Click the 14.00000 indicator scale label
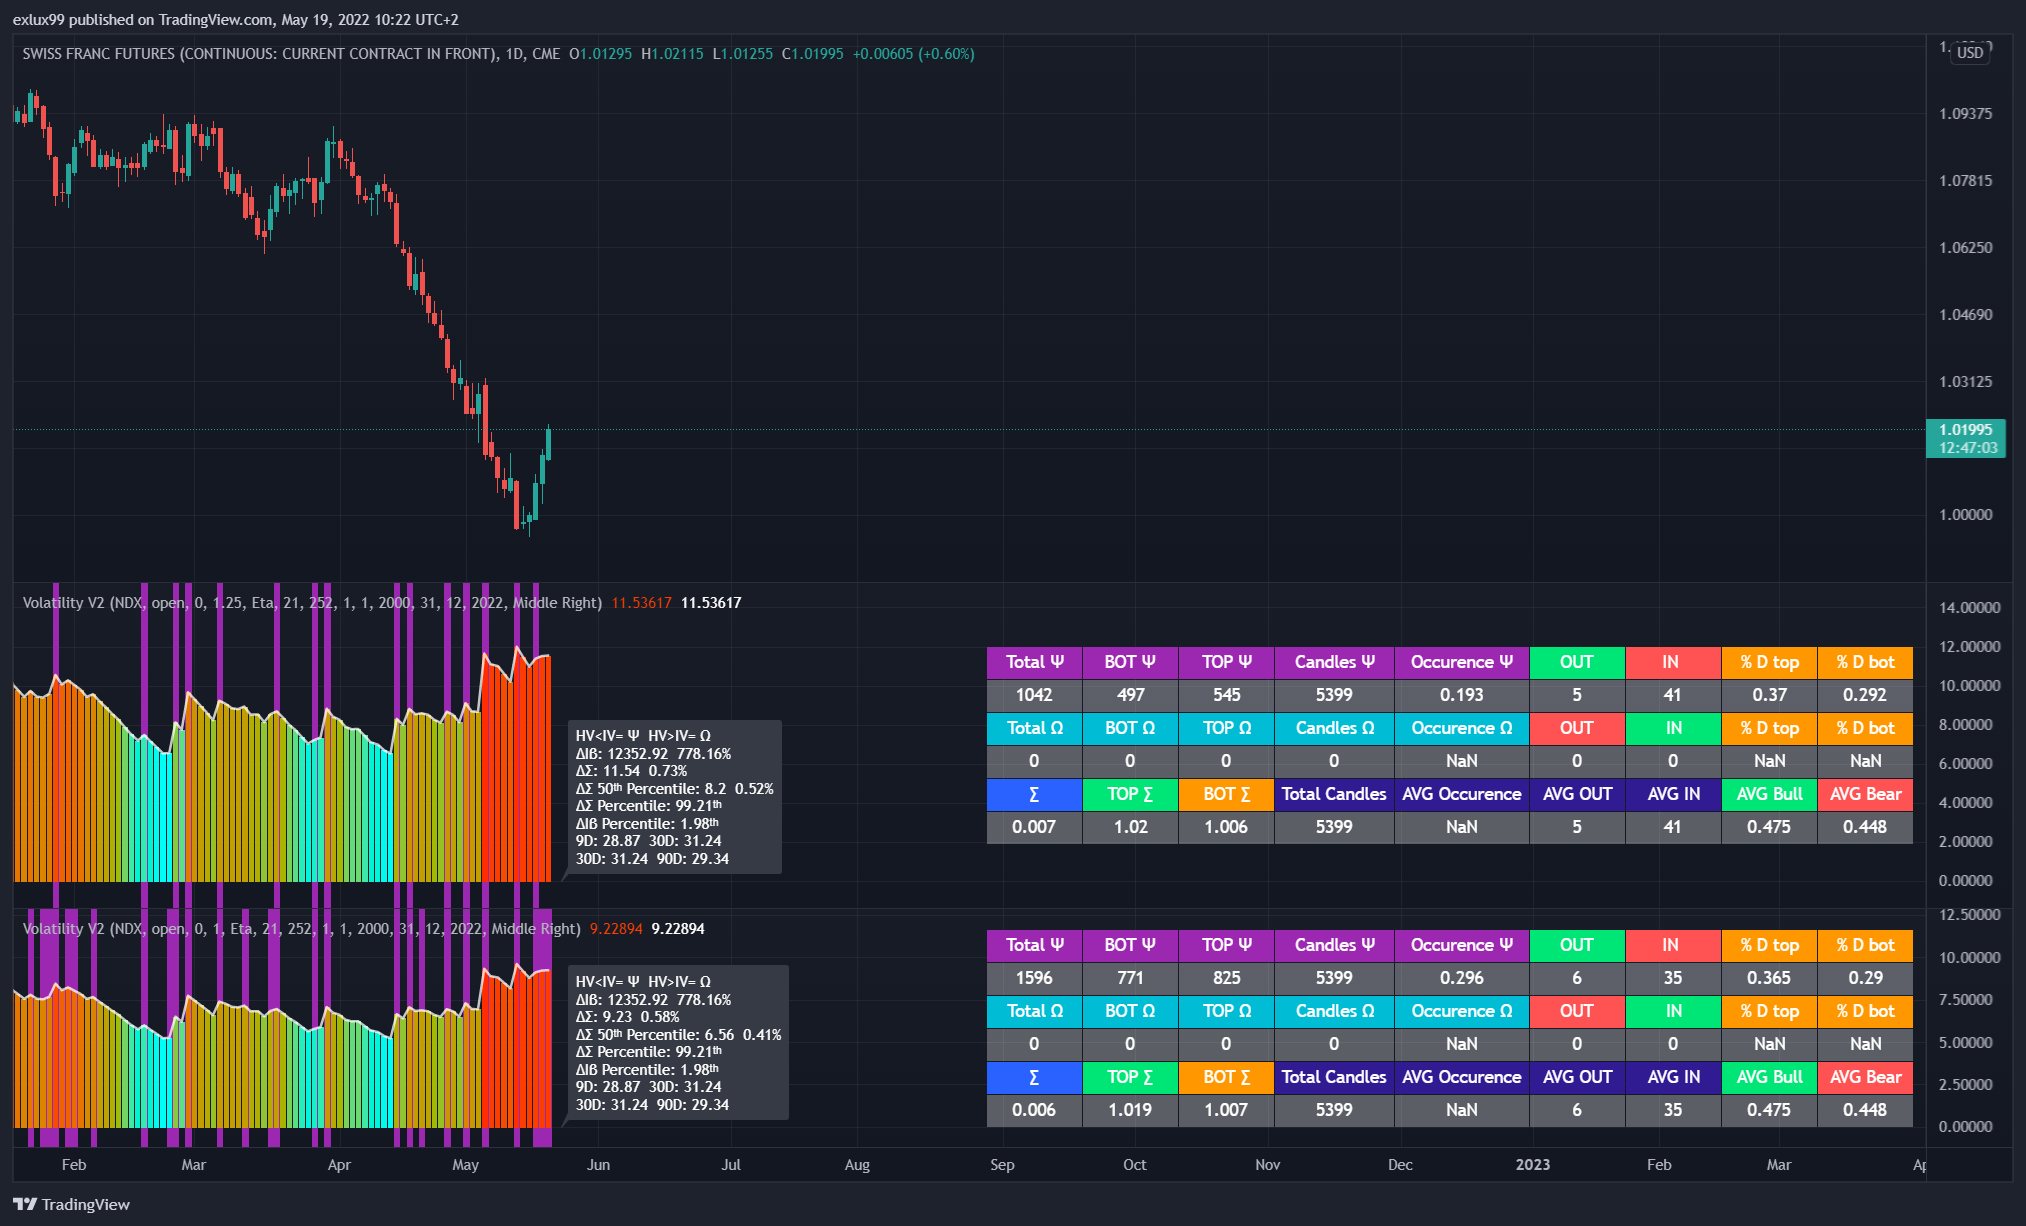 (1969, 608)
